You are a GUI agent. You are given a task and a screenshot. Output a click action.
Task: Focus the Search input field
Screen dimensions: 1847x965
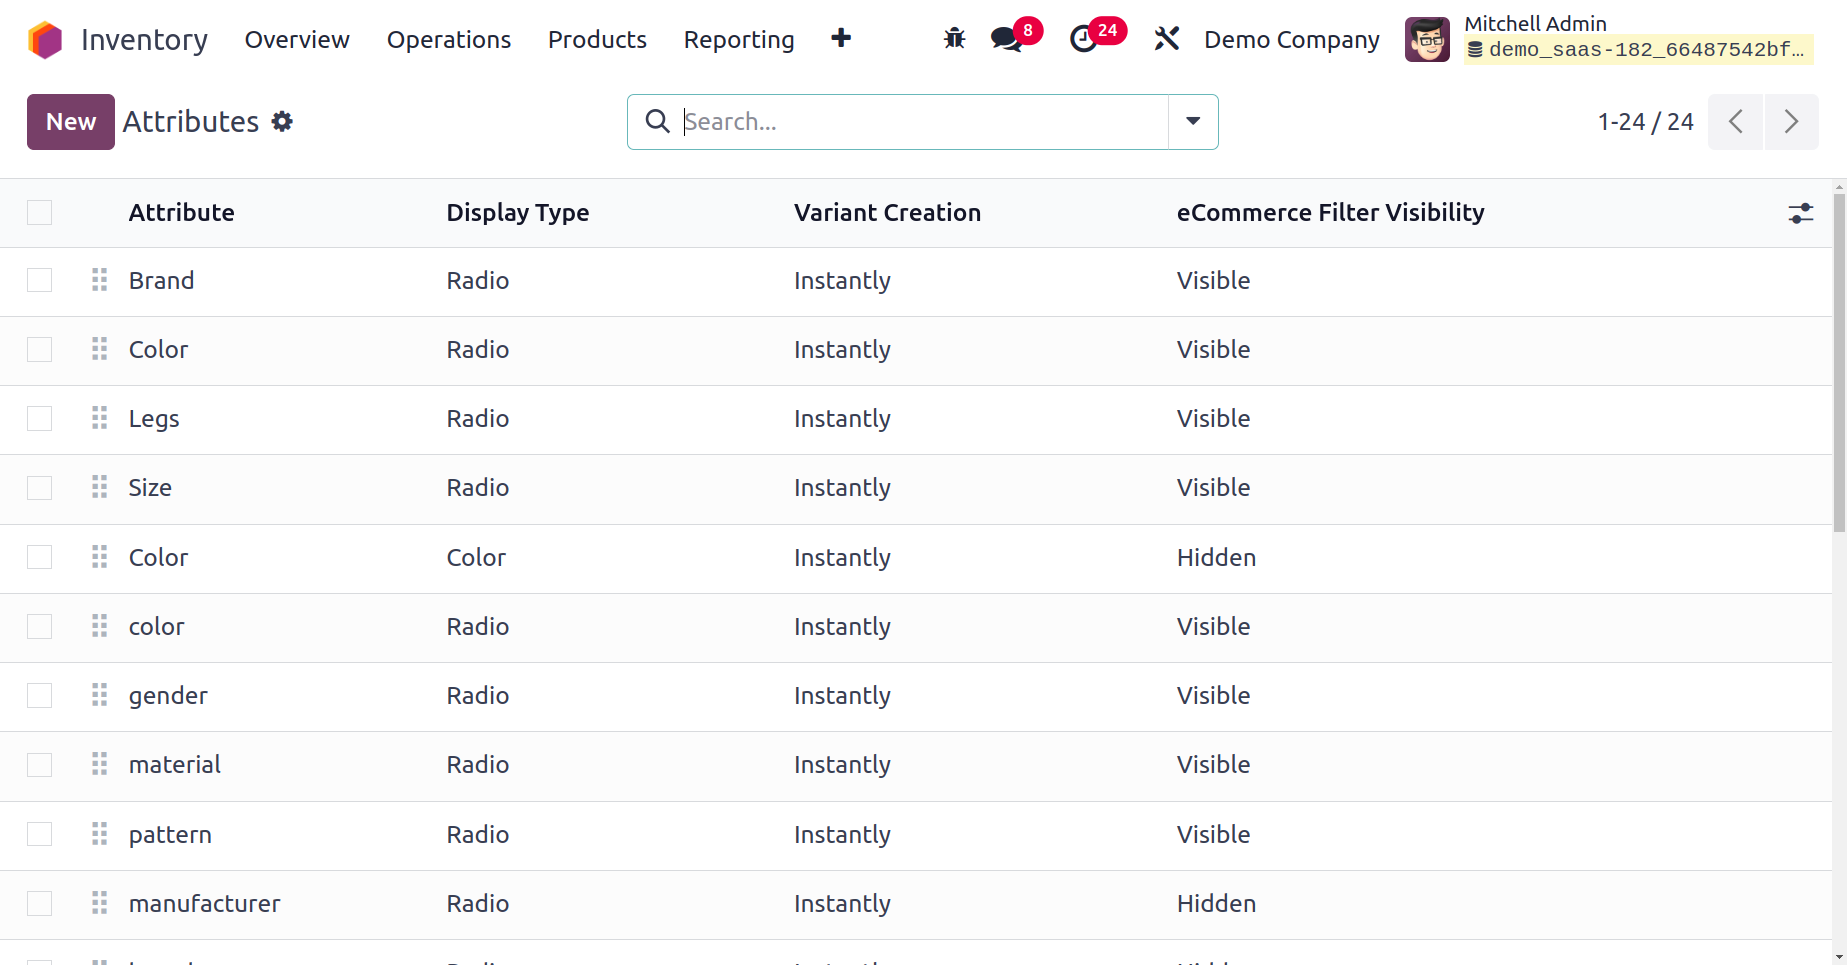click(x=920, y=122)
